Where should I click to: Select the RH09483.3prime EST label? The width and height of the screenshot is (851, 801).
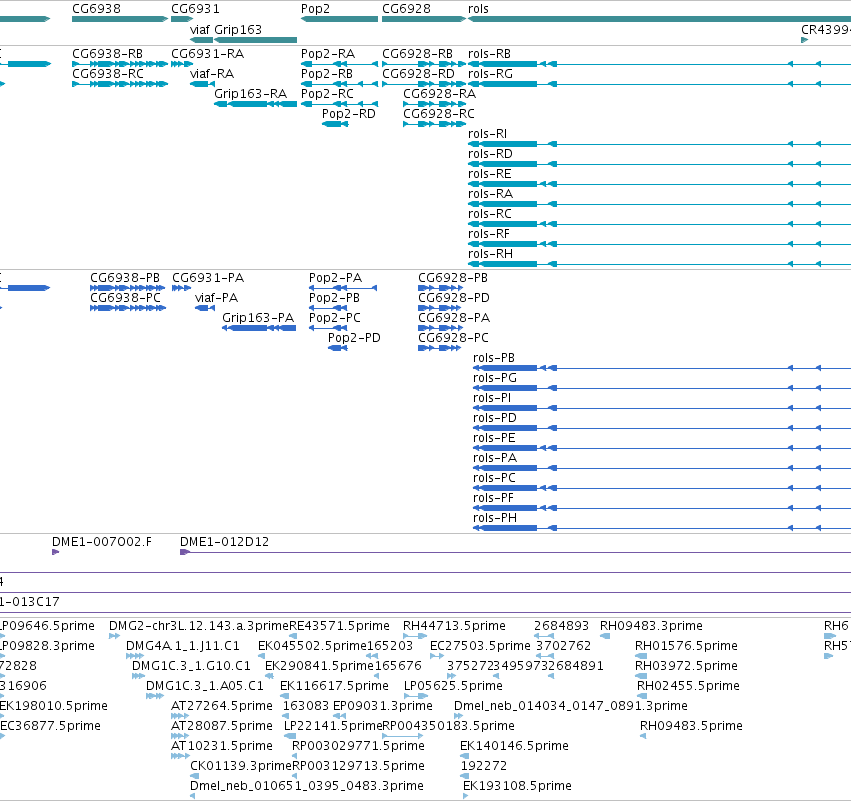point(651,626)
